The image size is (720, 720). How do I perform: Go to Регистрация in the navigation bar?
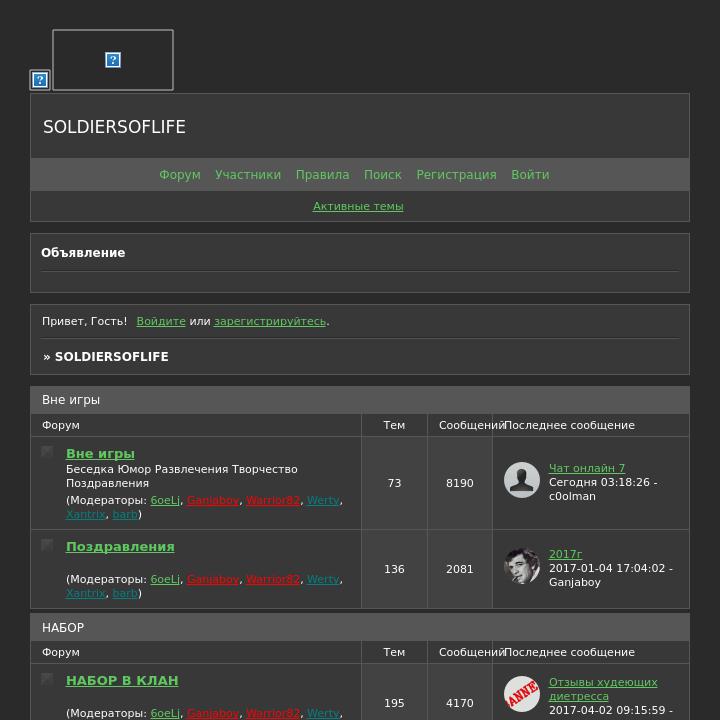coord(456,175)
